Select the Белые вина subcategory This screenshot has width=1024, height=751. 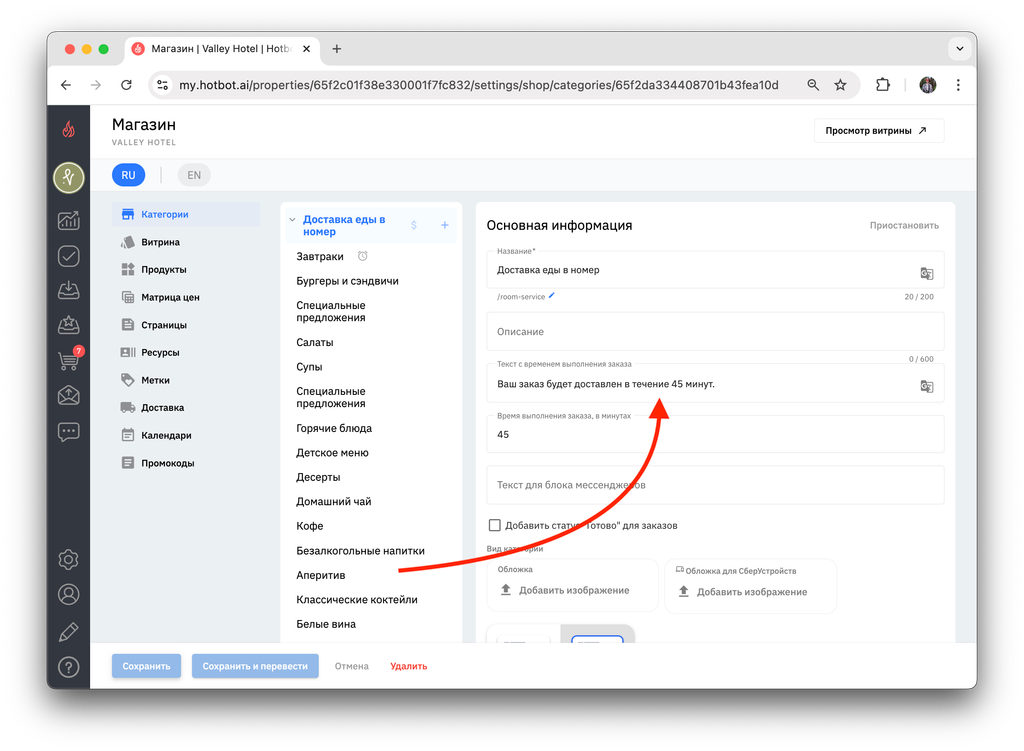click(x=326, y=624)
